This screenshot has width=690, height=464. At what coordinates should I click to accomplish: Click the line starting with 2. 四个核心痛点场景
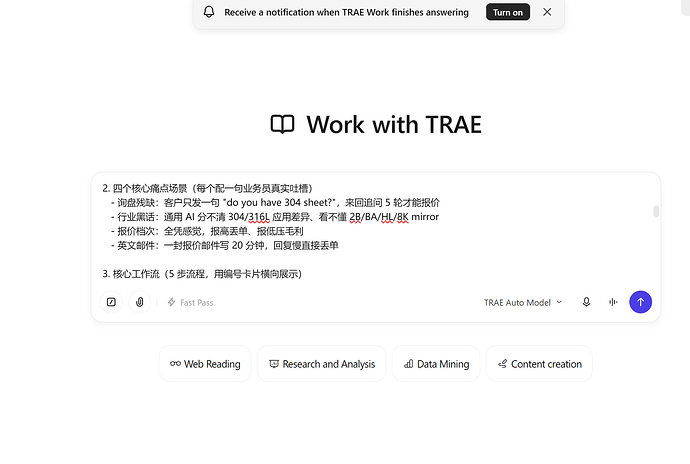point(208,188)
